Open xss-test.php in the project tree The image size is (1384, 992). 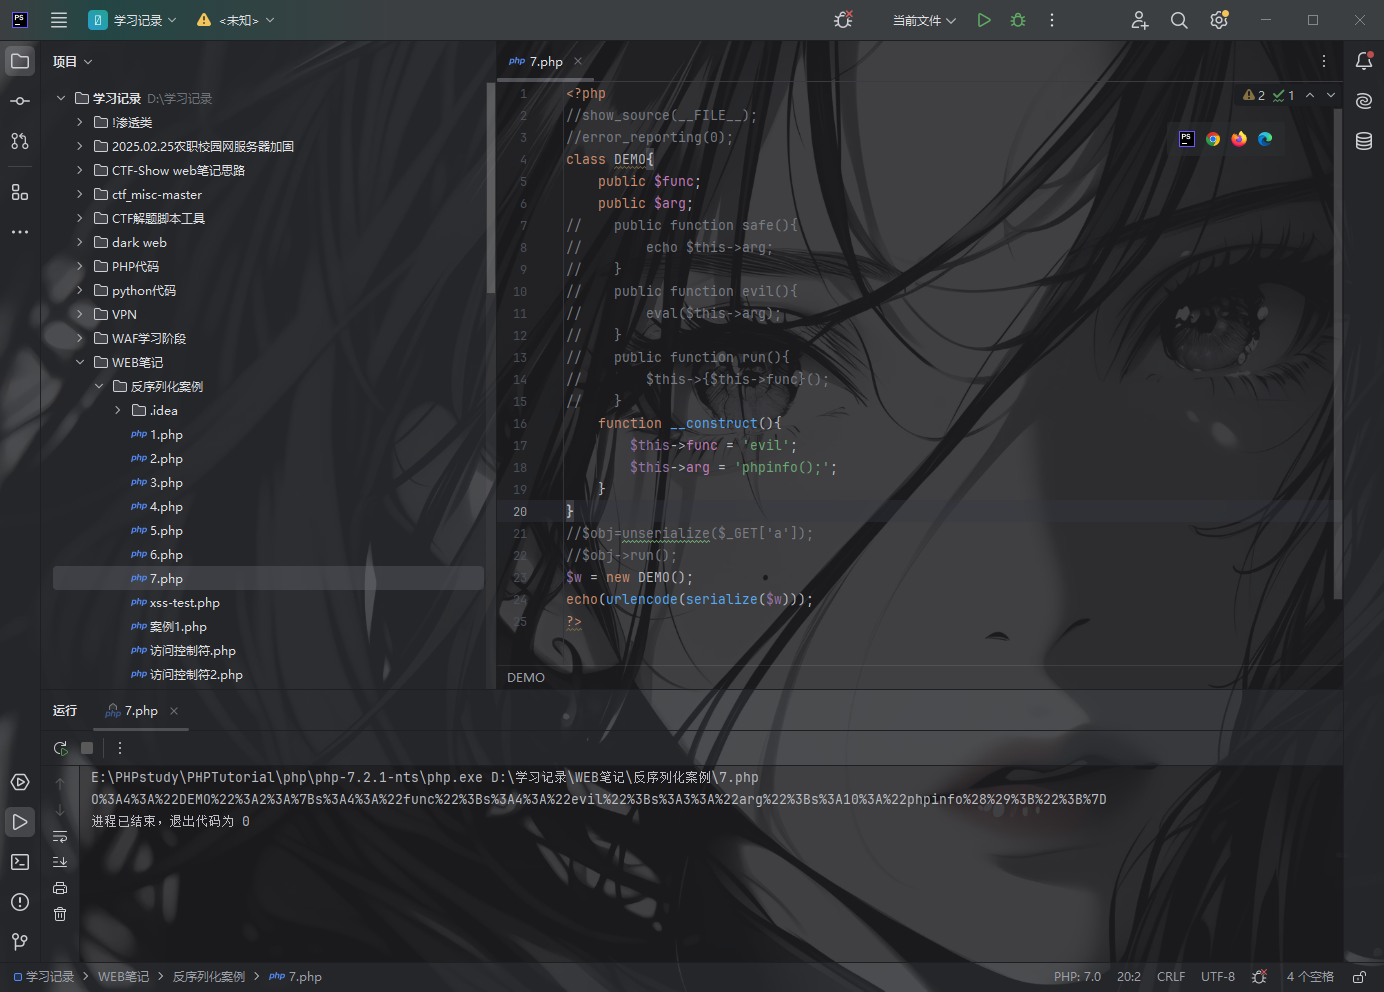(x=175, y=603)
